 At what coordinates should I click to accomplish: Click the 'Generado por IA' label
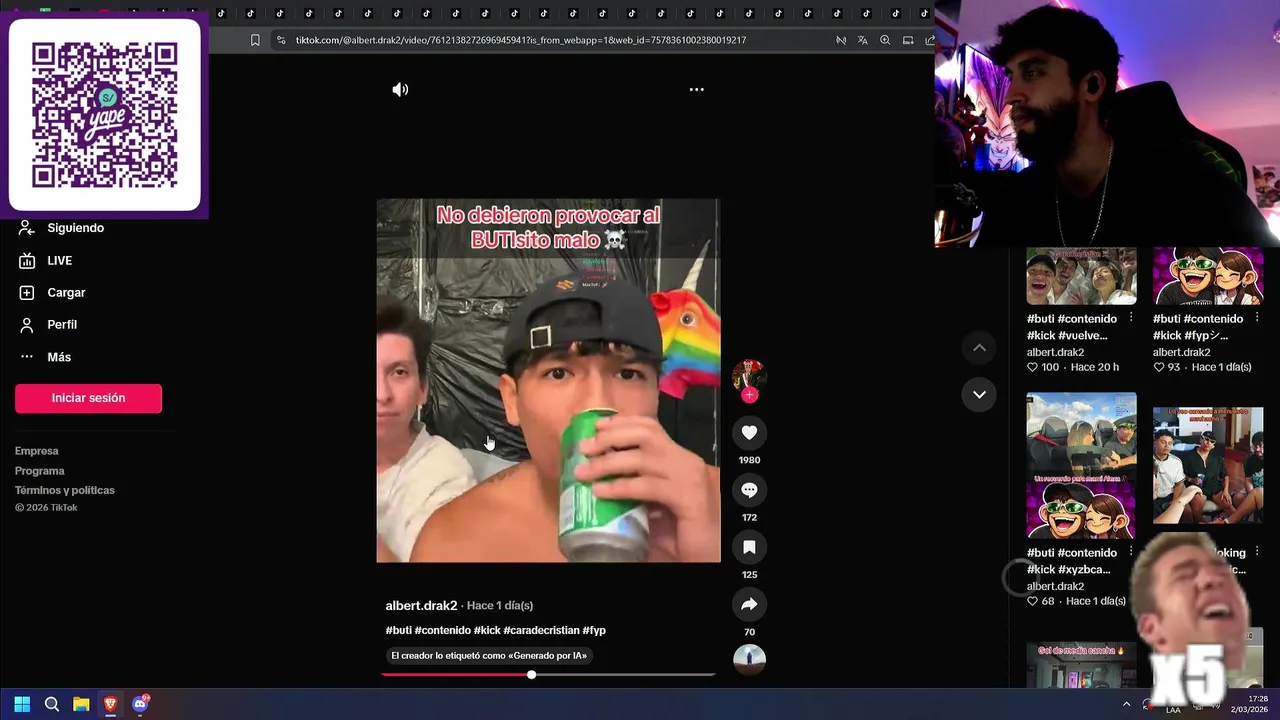(x=489, y=656)
